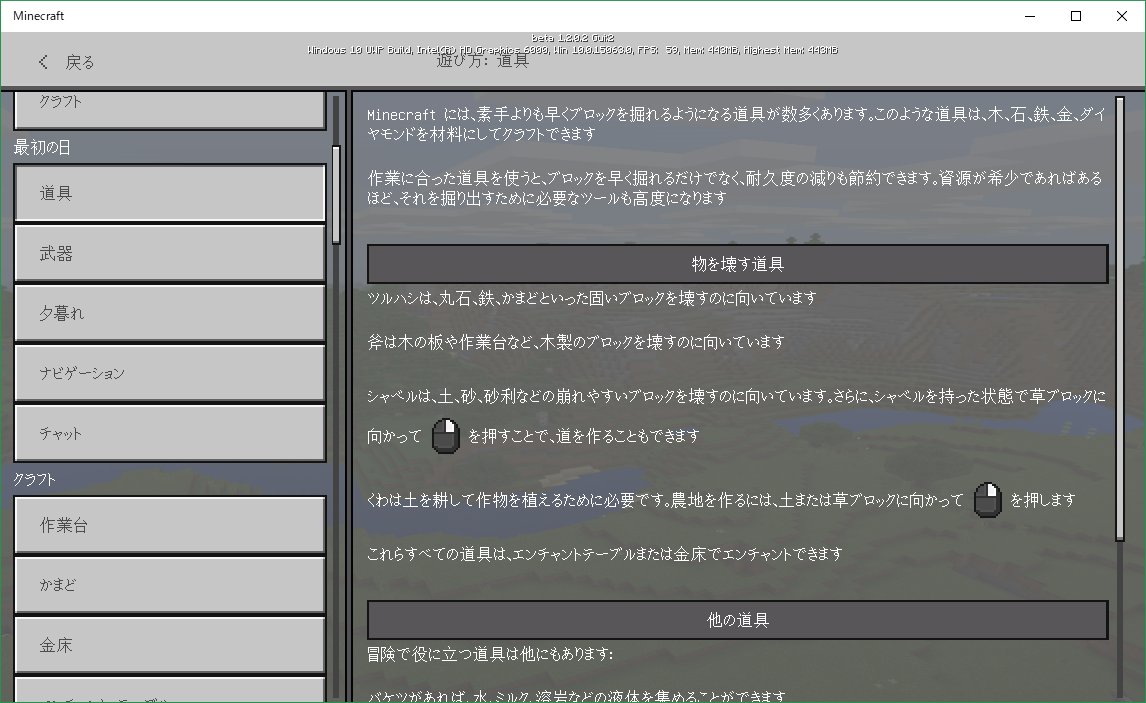
Task: Click the mouse icon before を押します
Action: [x=987, y=500]
